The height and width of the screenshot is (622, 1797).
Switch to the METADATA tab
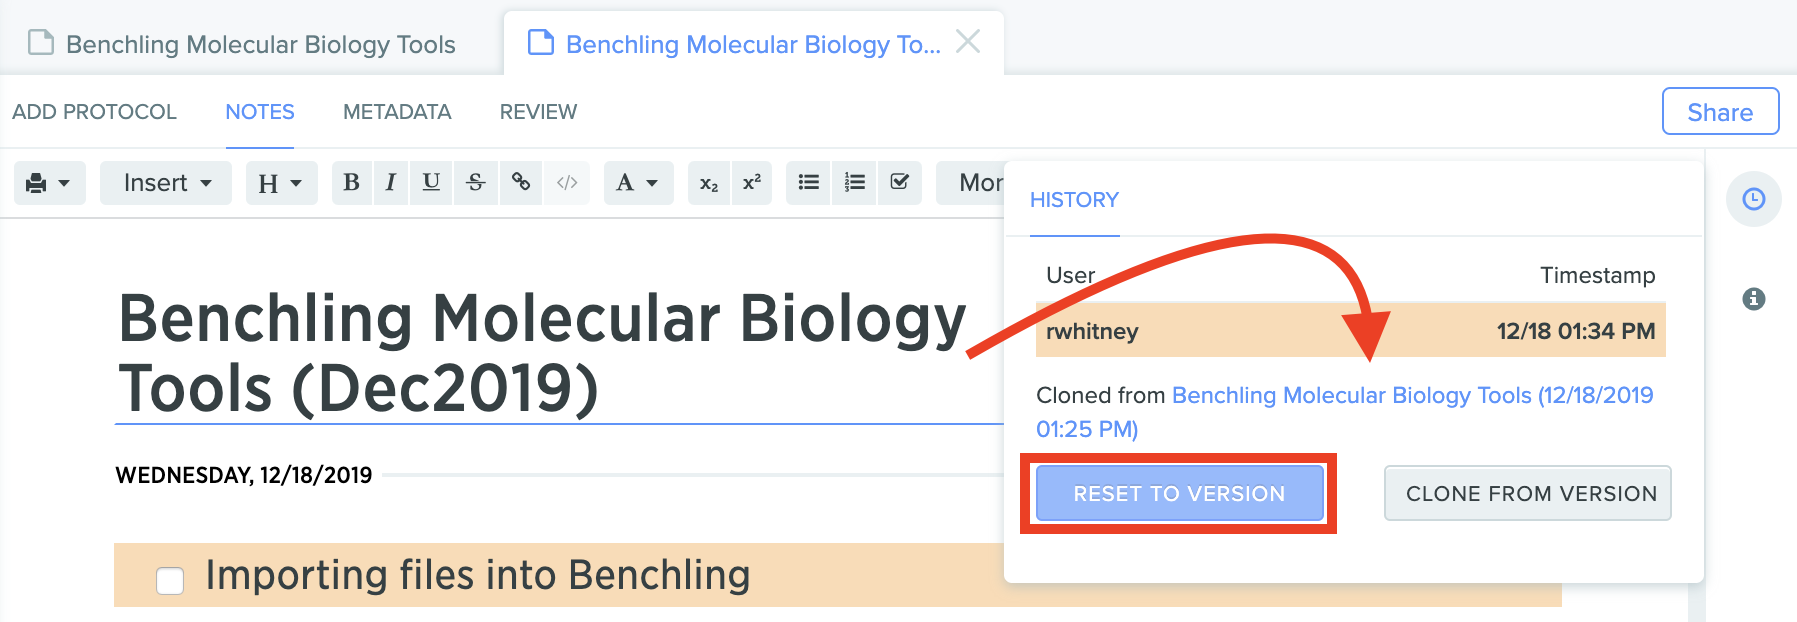(x=397, y=112)
